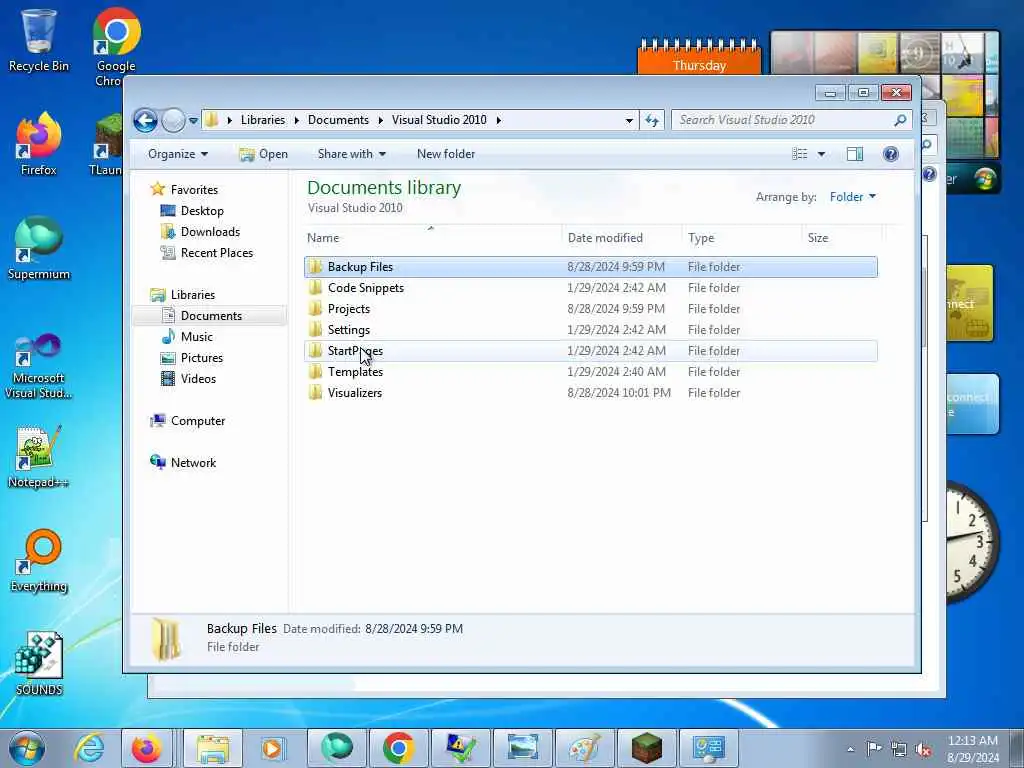Select the Projects folder
1024x768 pixels.
[x=590, y=308]
